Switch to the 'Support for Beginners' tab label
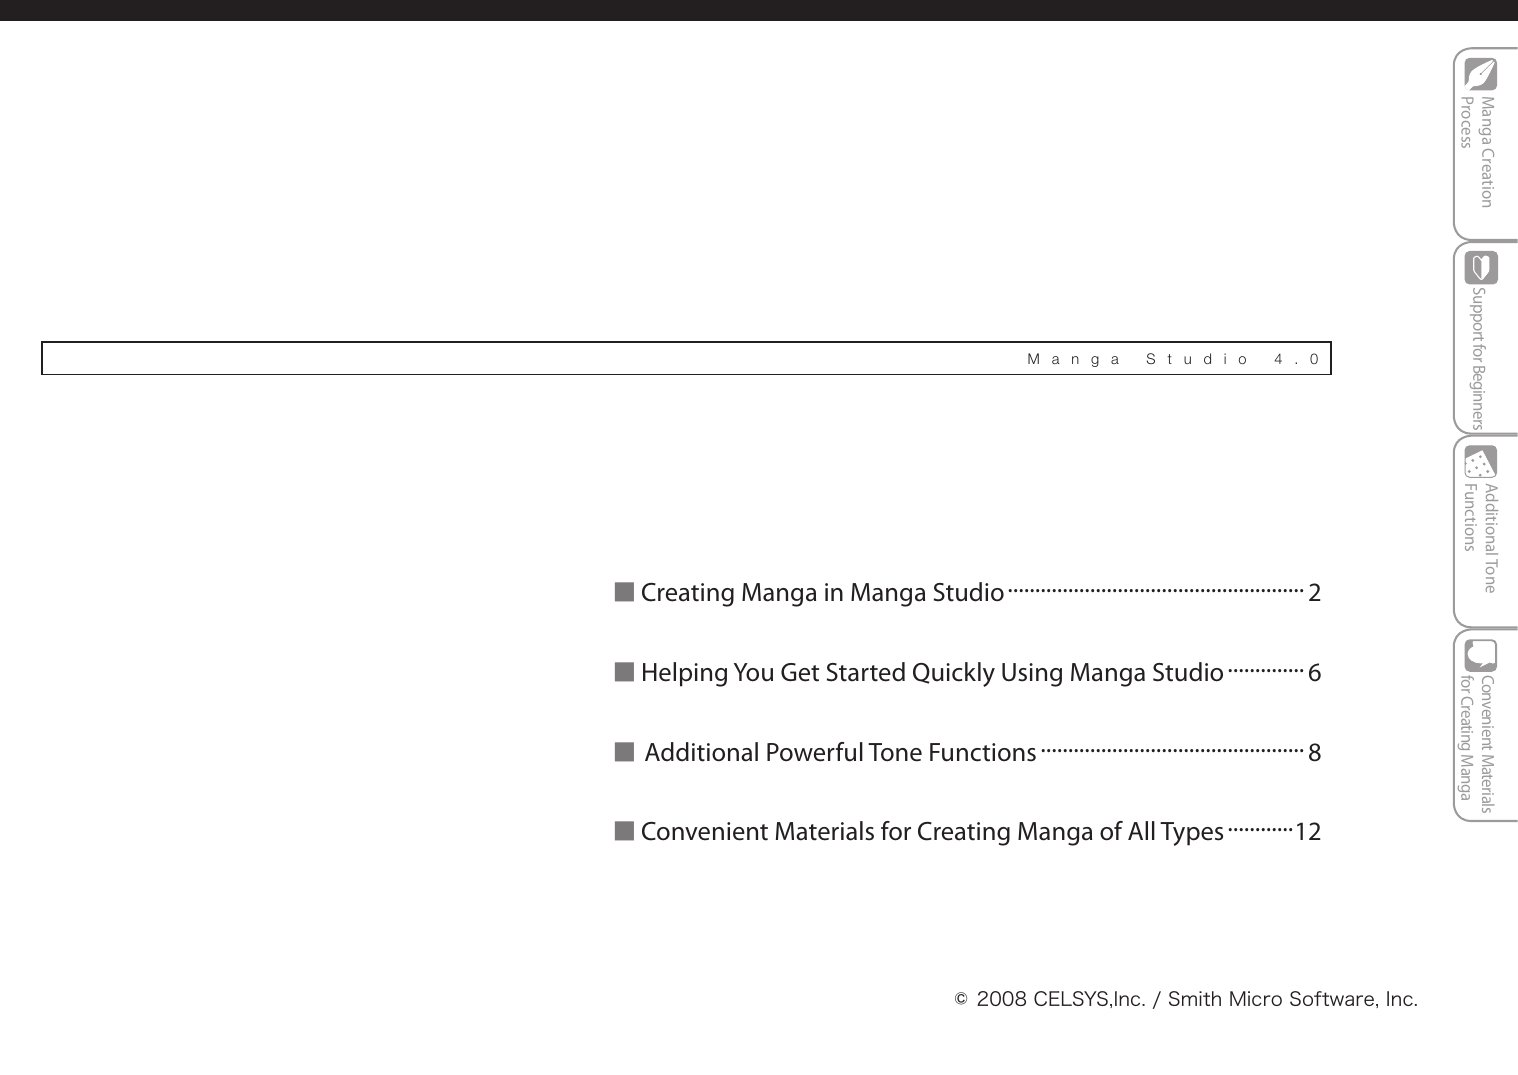This screenshot has width=1518, height=1075. [1478, 359]
